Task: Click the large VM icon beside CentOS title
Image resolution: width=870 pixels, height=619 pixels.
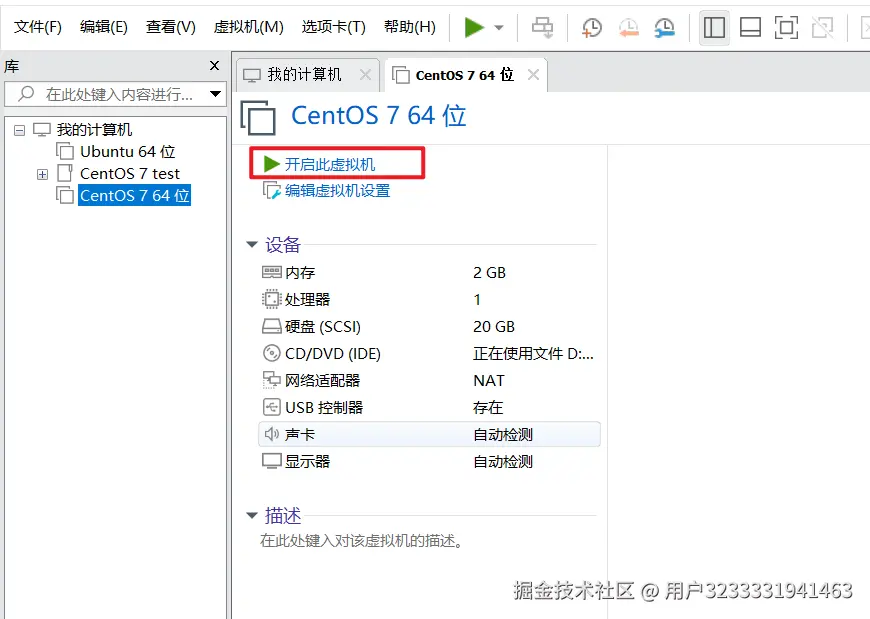Action: point(259,117)
